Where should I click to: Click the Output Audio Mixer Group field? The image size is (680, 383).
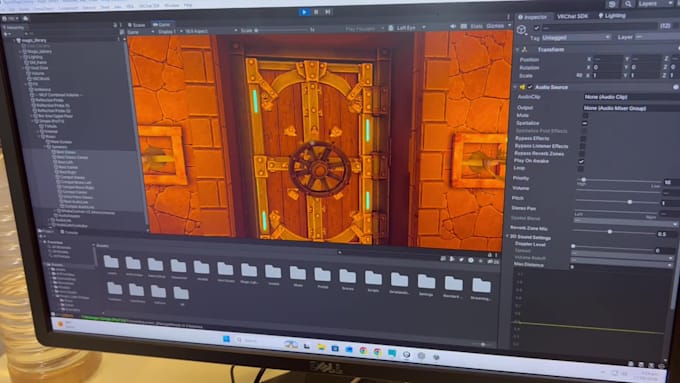pos(631,108)
